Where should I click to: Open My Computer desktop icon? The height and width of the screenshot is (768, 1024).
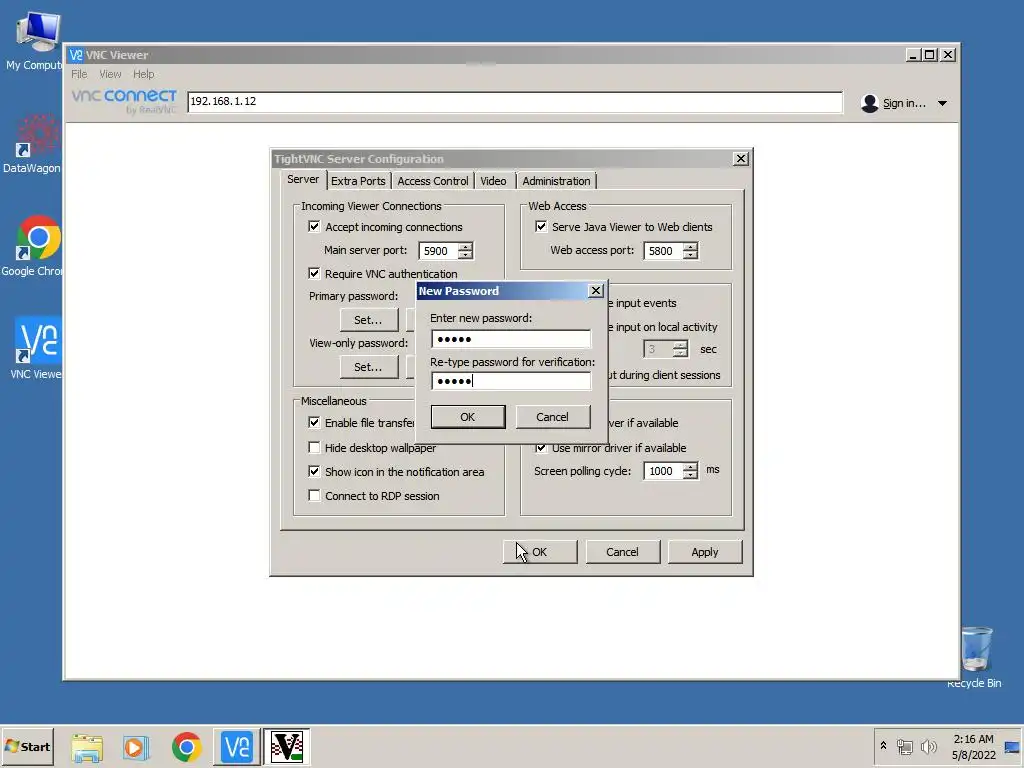36,40
